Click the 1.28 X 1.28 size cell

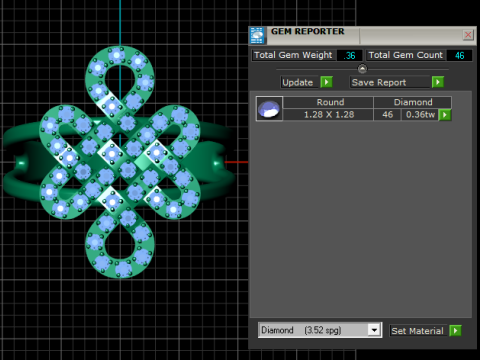pos(328,115)
